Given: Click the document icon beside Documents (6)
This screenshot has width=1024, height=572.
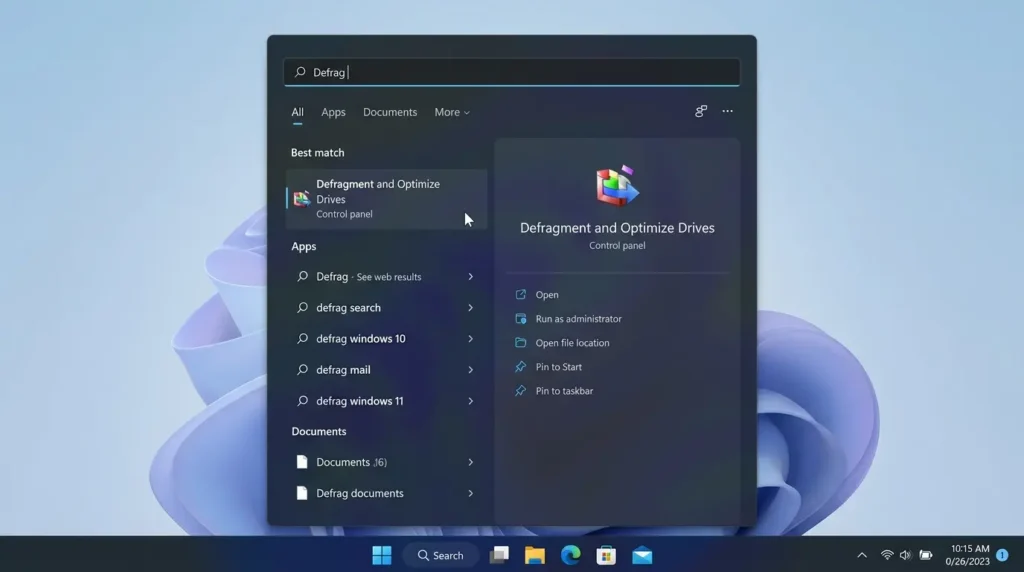Looking at the screenshot, I should tap(302, 462).
